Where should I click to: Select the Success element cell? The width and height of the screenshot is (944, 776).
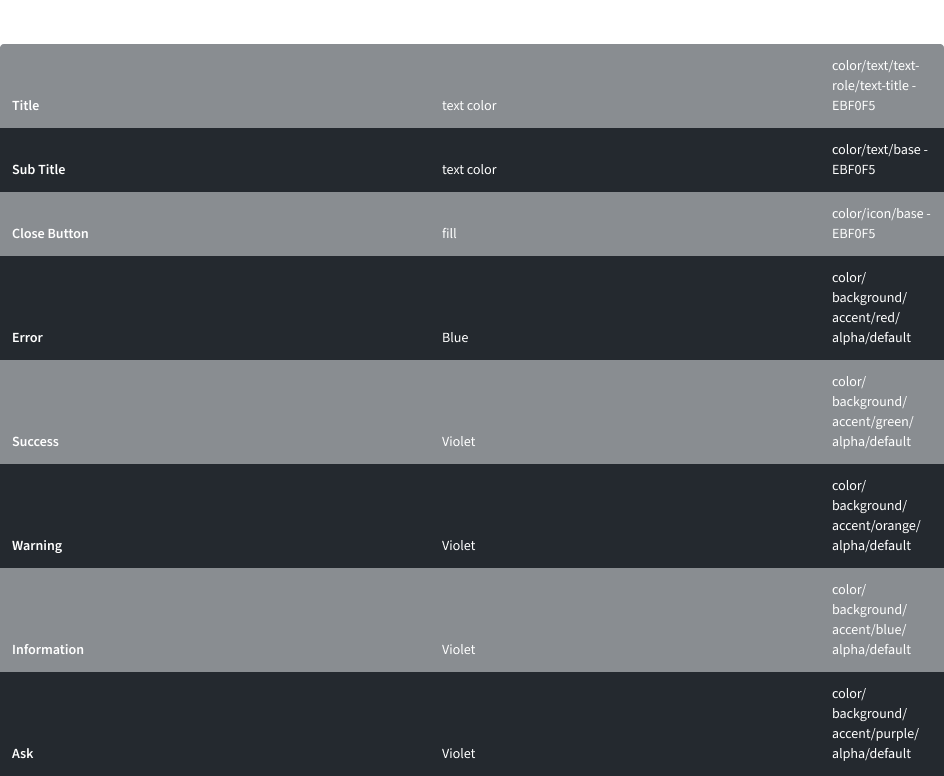click(x=36, y=441)
